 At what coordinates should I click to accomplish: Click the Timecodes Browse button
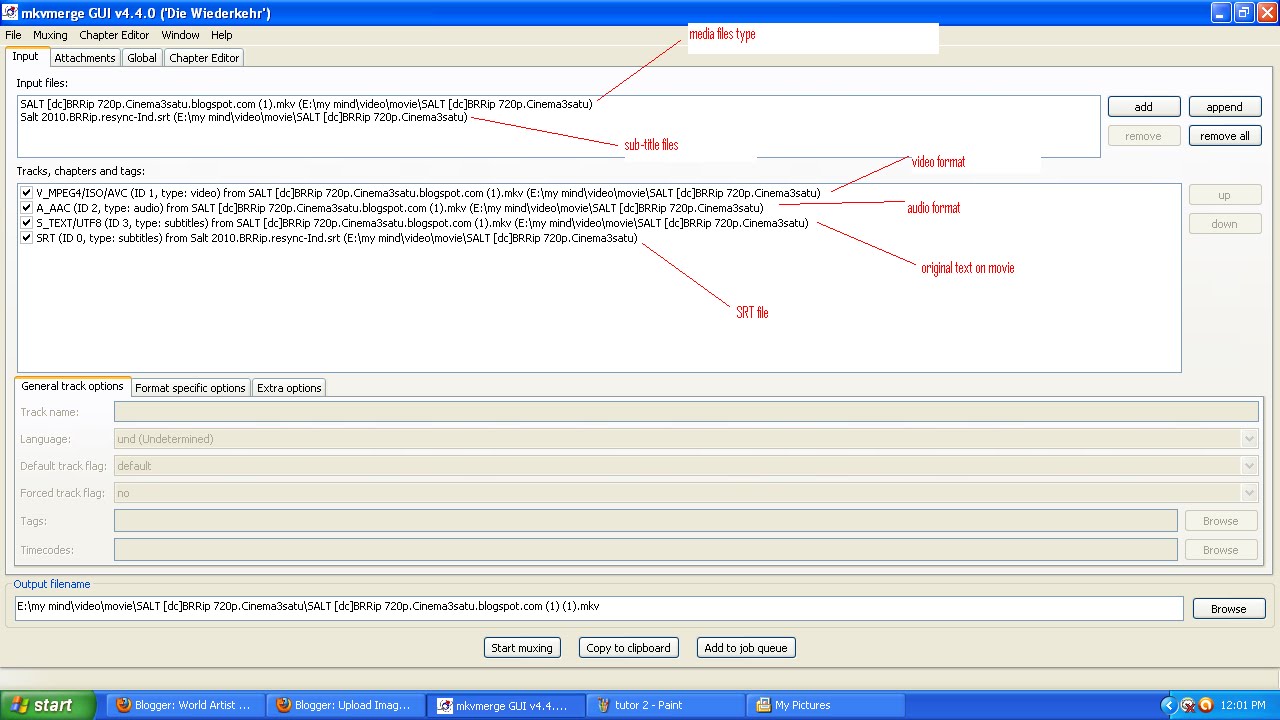click(x=1221, y=550)
